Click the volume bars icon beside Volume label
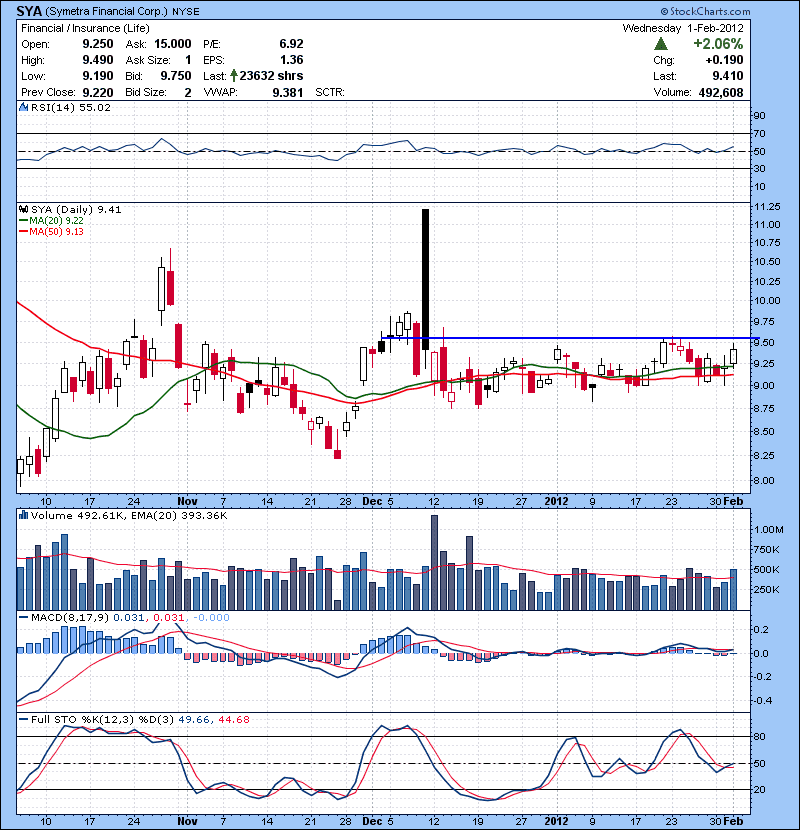Image resolution: width=800 pixels, height=830 pixels. [x=23, y=515]
